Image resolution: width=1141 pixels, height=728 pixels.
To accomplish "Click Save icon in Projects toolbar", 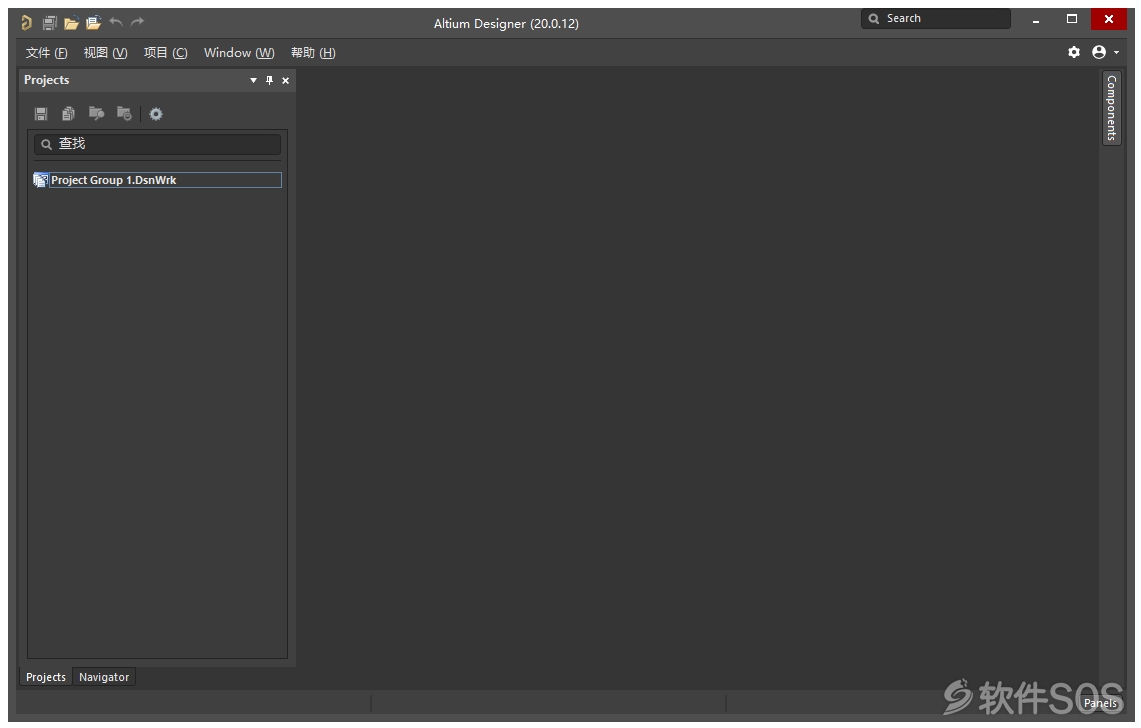I will click(x=41, y=114).
